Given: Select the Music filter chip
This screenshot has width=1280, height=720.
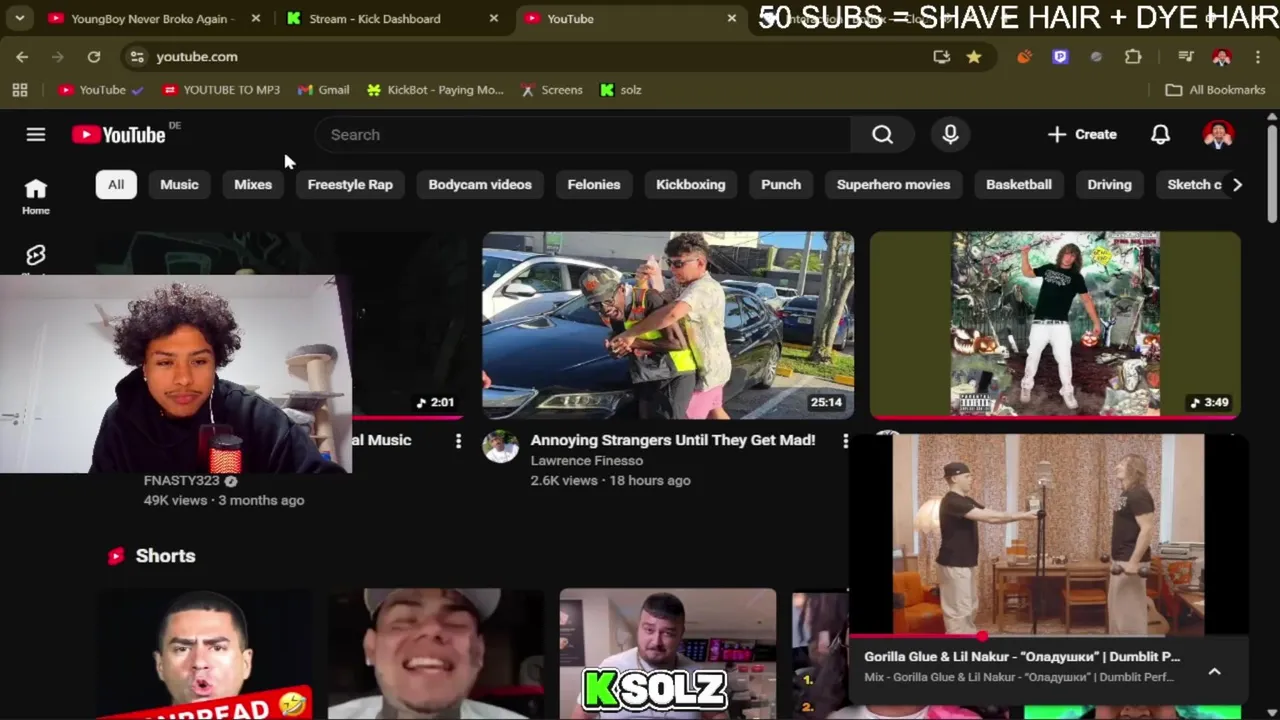Looking at the screenshot, I should click(x=179, y=184).
